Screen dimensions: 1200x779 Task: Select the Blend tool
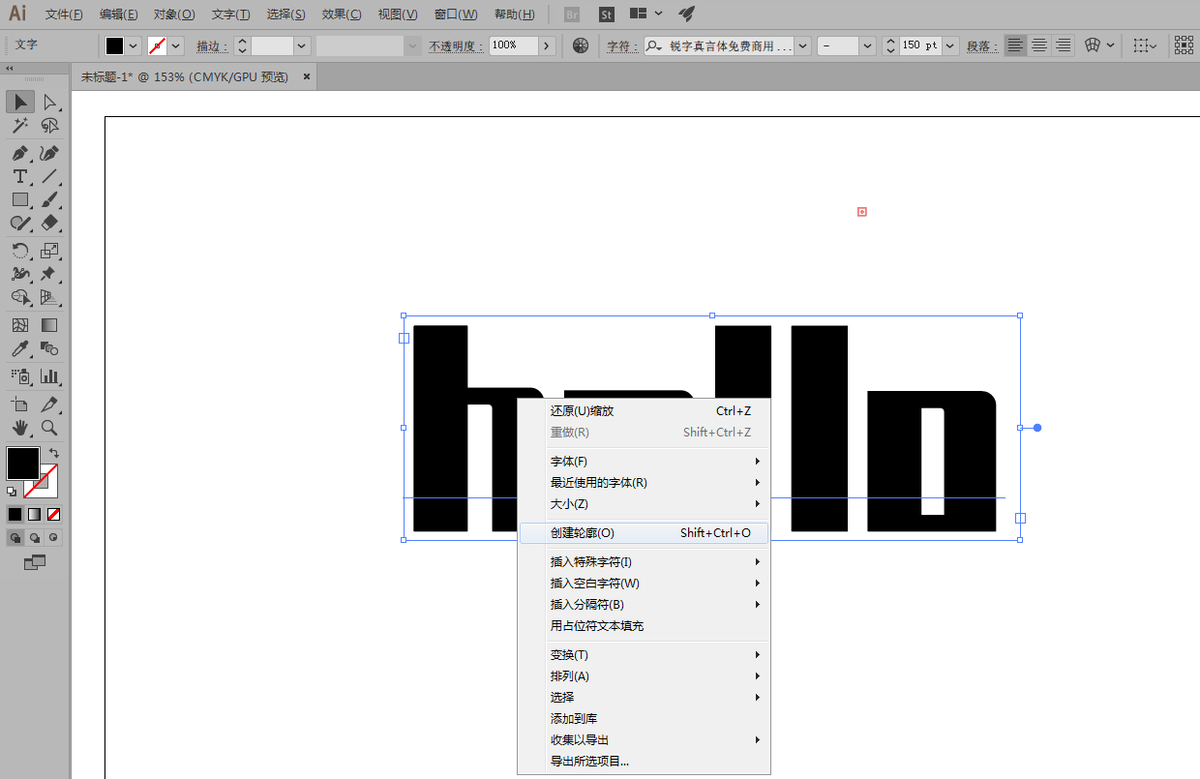click(x=49, y=349)
